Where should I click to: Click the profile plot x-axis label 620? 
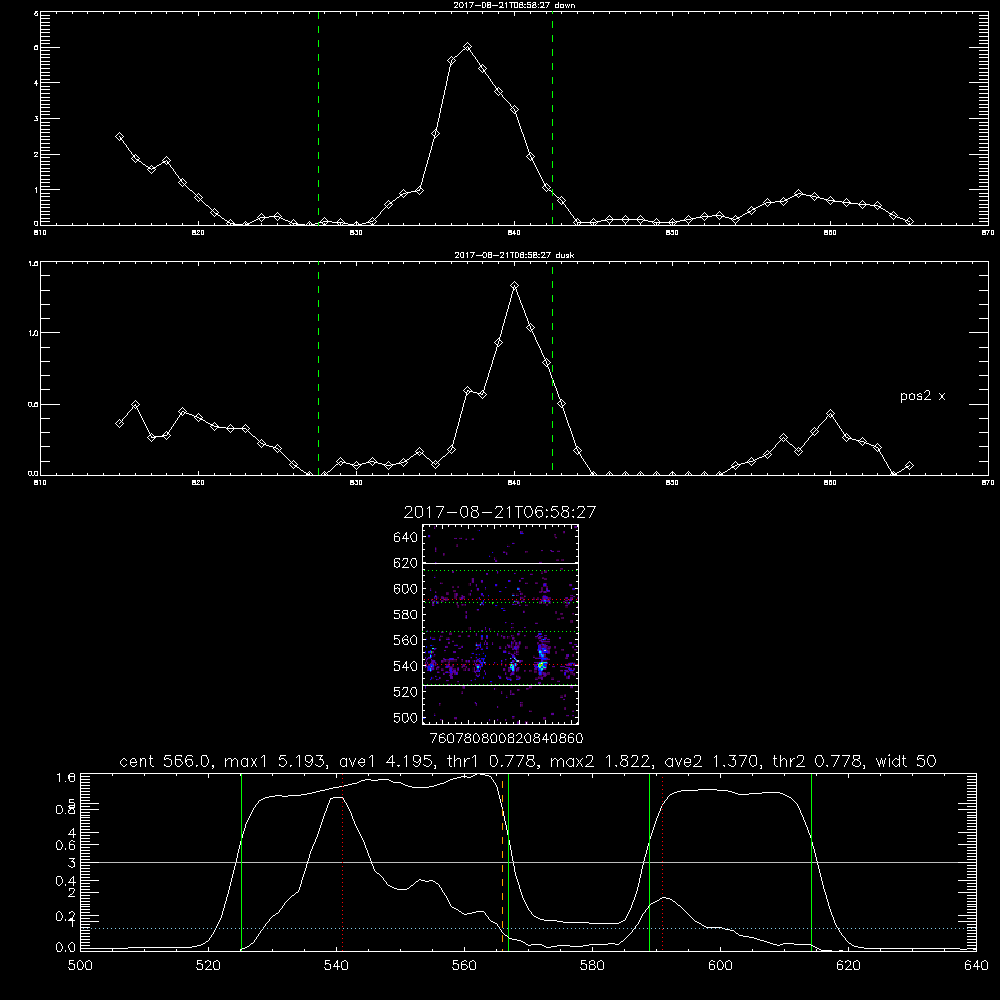848,966
